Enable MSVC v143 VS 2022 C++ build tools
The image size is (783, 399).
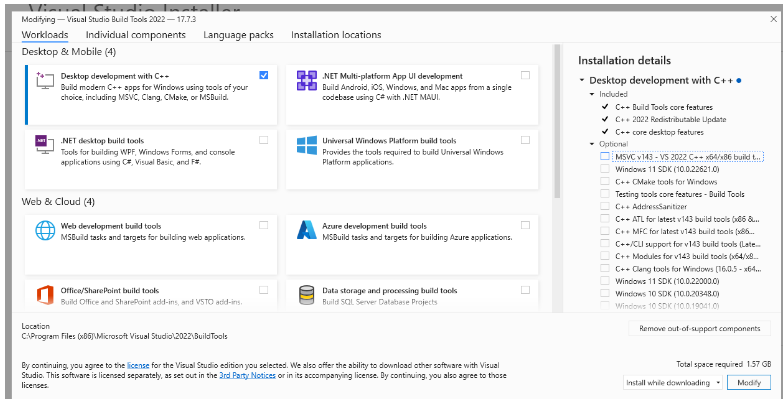coord(605,156)
